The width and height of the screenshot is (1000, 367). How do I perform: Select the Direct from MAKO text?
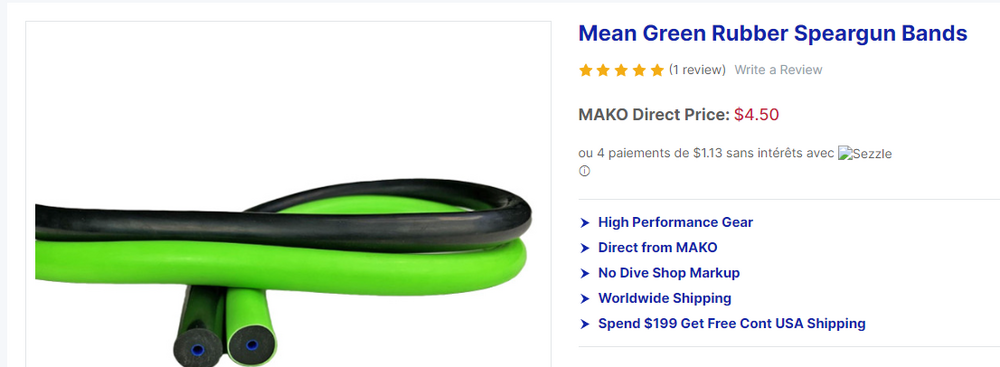pos(658,248)
